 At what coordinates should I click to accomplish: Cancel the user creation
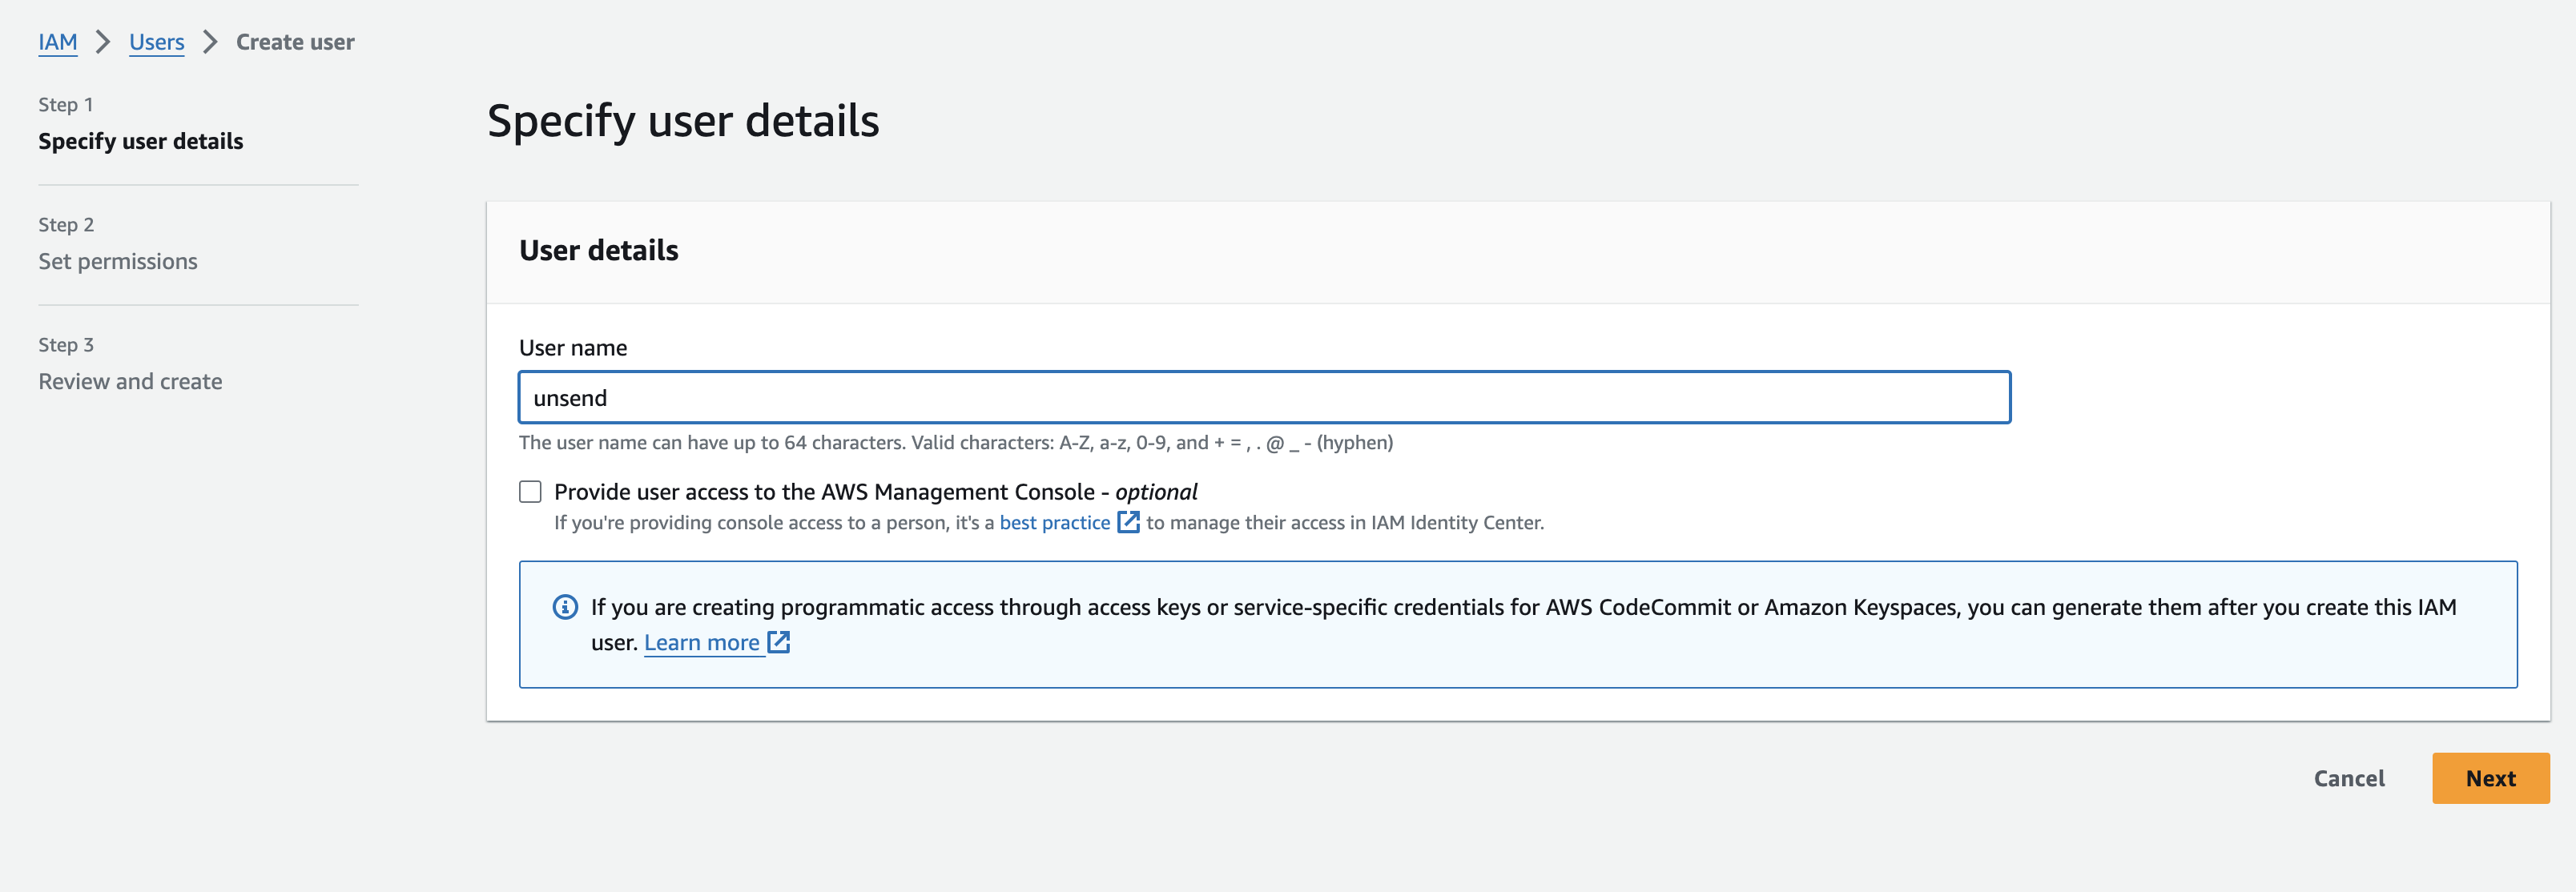click(2348, 778)
